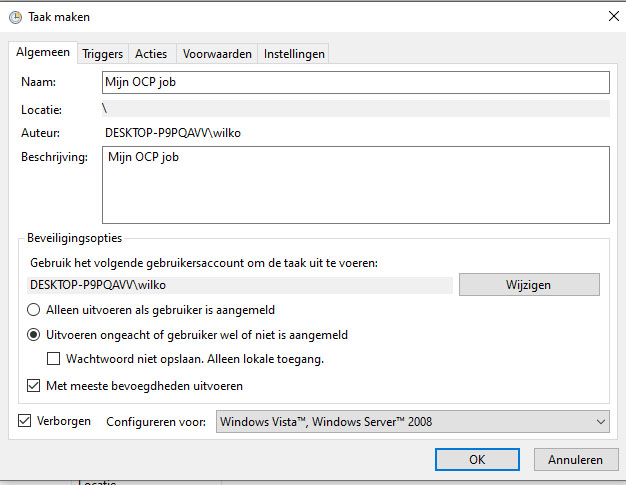Screen dimensions: 626x485
Task: Cancel with the Annuleren button
Action: tap(576, 459)
